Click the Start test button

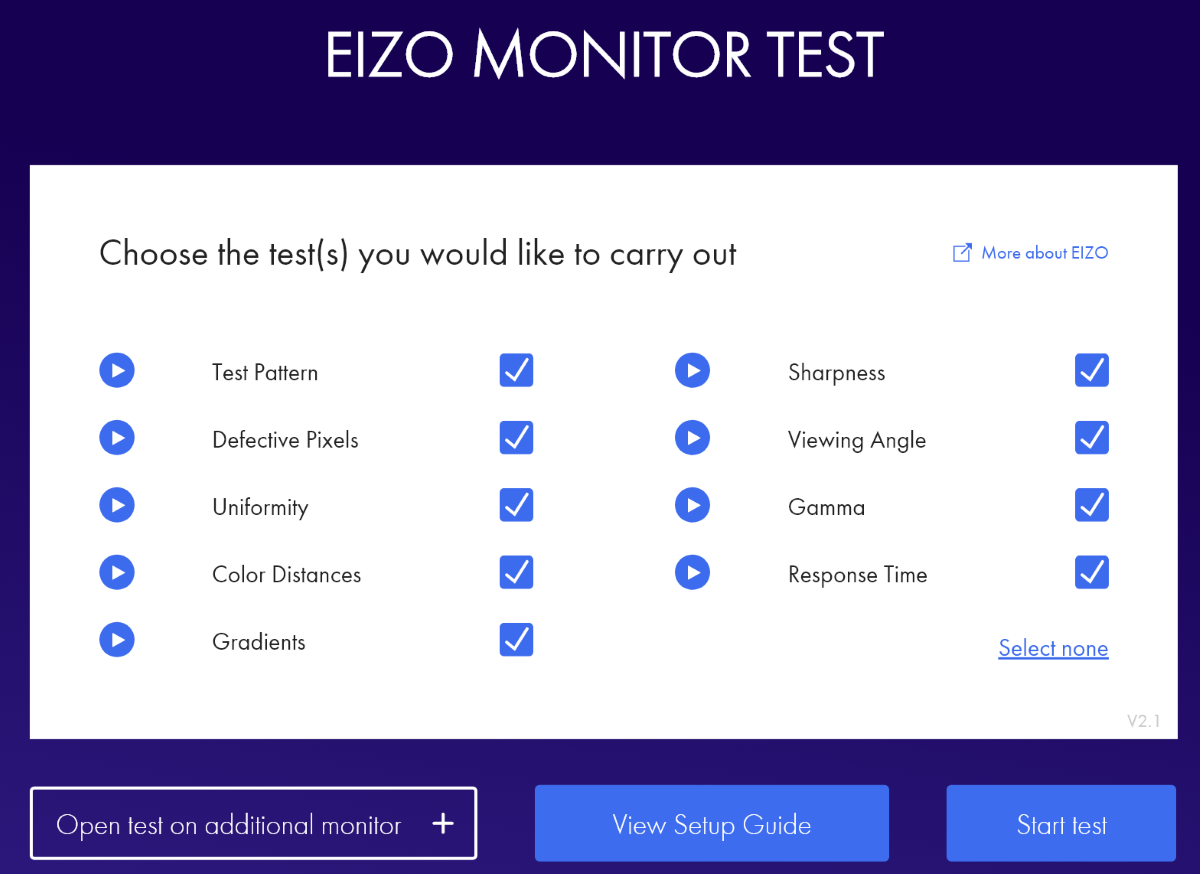[x=1061, y=823]
